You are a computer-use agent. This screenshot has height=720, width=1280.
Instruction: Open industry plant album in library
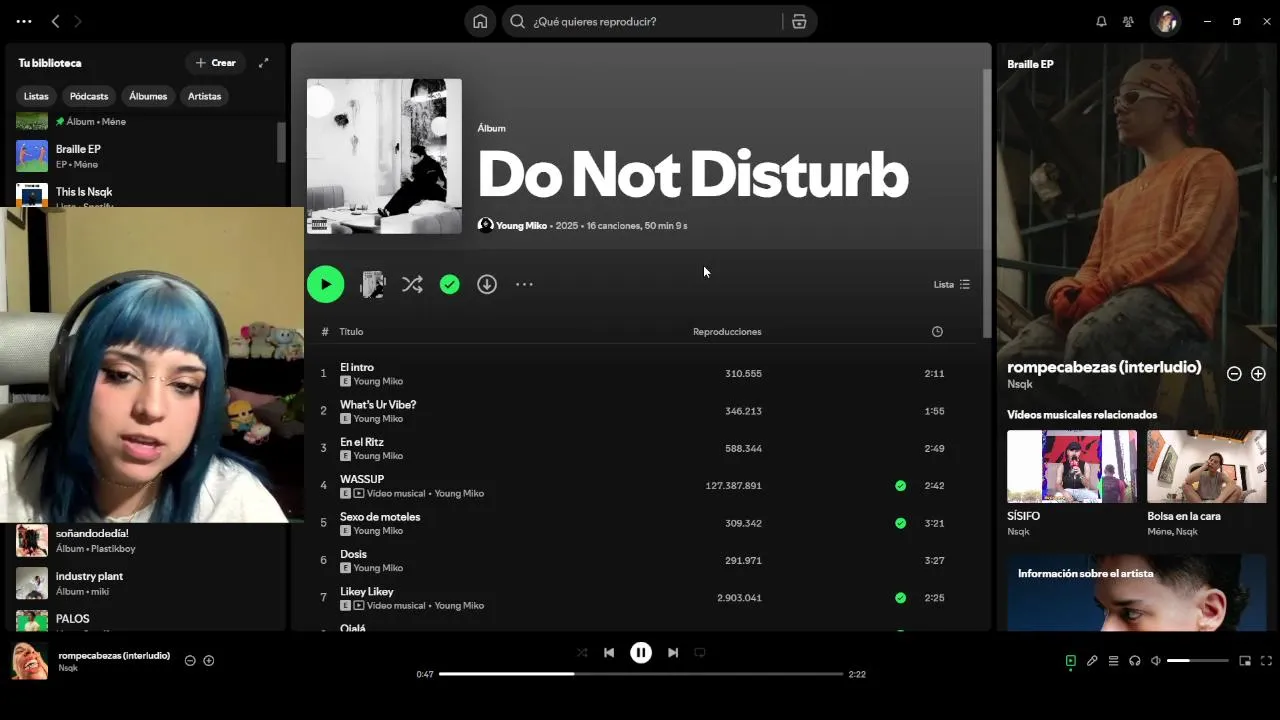coord(145,583)
